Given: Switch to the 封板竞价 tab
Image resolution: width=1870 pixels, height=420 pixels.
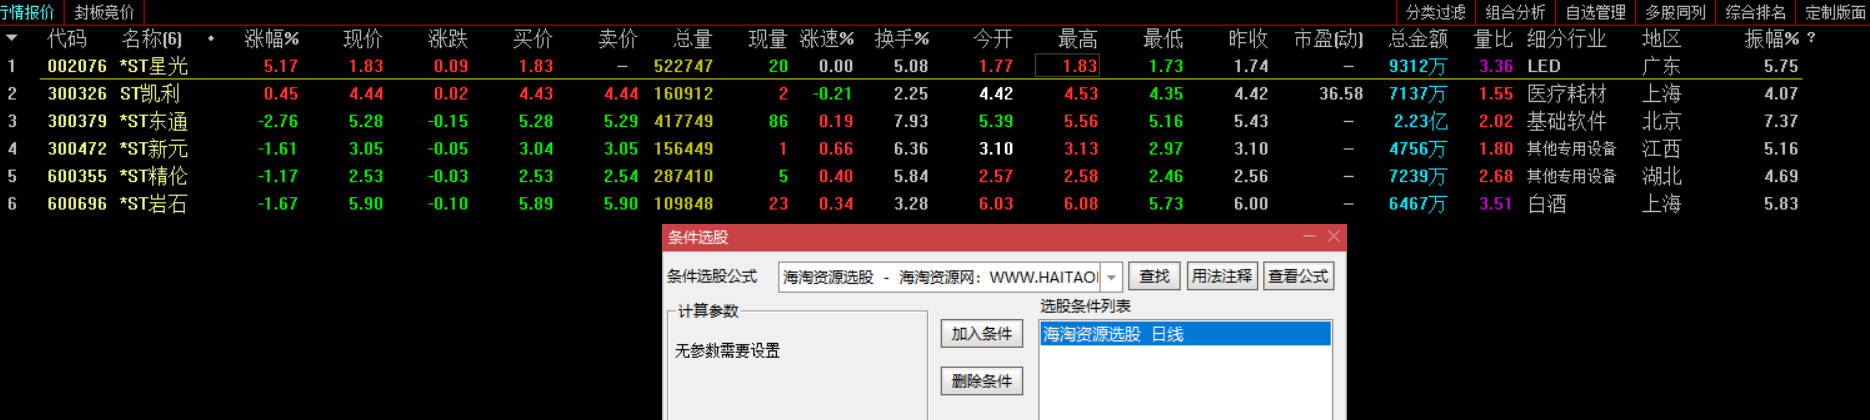Looking at the screenshot, I should point(104,12).
